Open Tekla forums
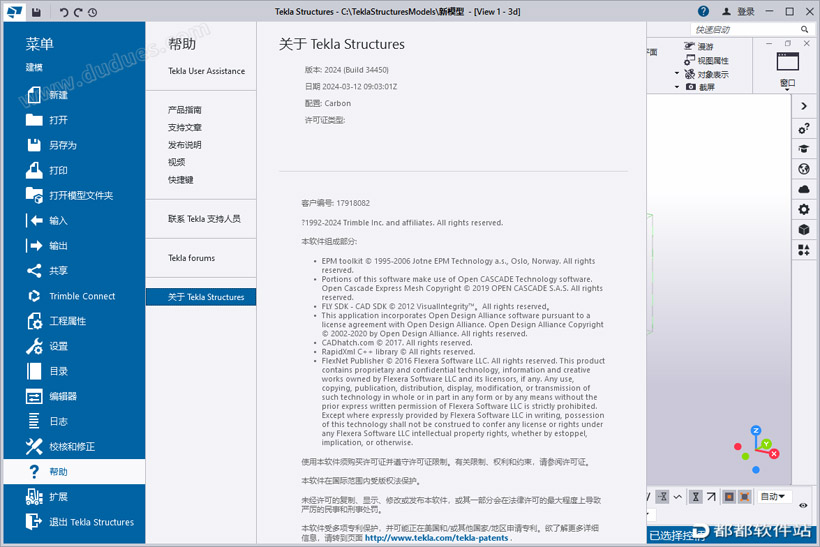 click(x=191, y=258)
